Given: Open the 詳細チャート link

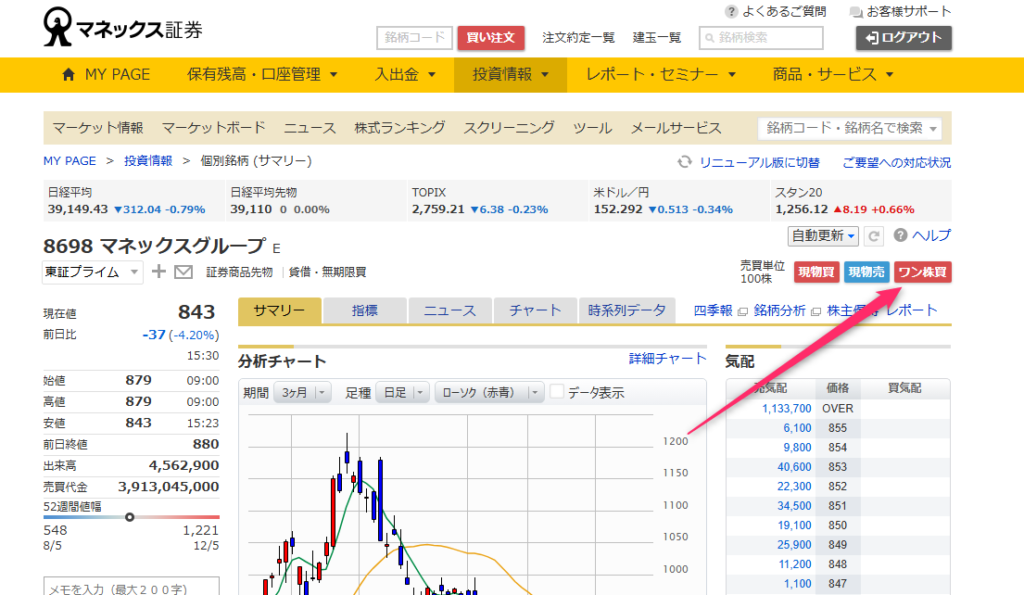Looking at the screenshot, I should pos(667,359).
